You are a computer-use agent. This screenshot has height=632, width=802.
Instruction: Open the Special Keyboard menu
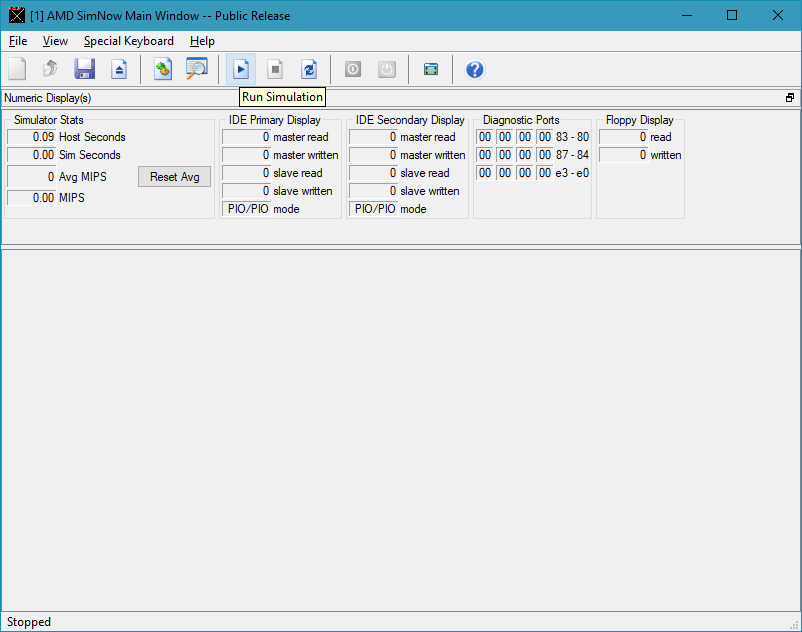tap(128, 41)
